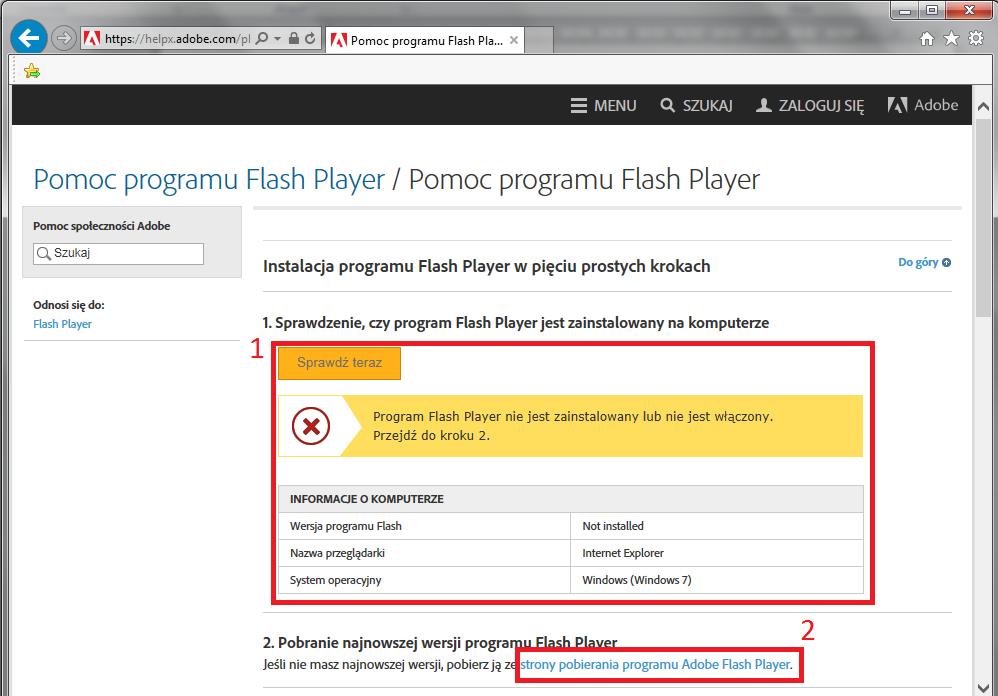
Task: Open Favorites with the star icon
Action: [951, 39]
